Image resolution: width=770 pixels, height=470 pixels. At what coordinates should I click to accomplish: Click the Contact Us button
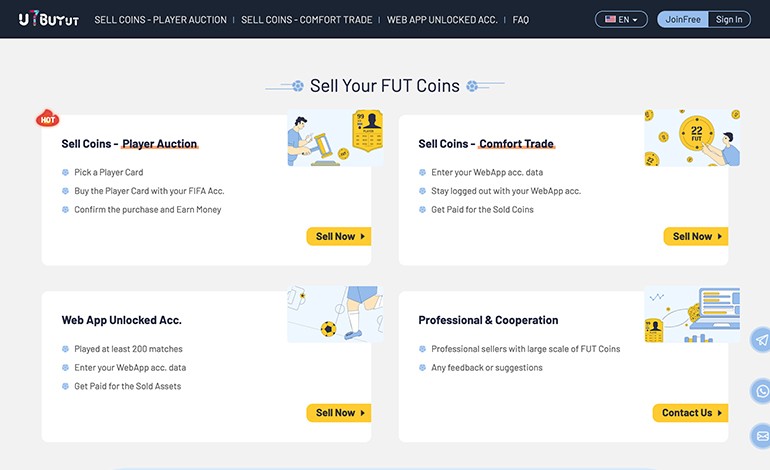click(x=690, y=413)
